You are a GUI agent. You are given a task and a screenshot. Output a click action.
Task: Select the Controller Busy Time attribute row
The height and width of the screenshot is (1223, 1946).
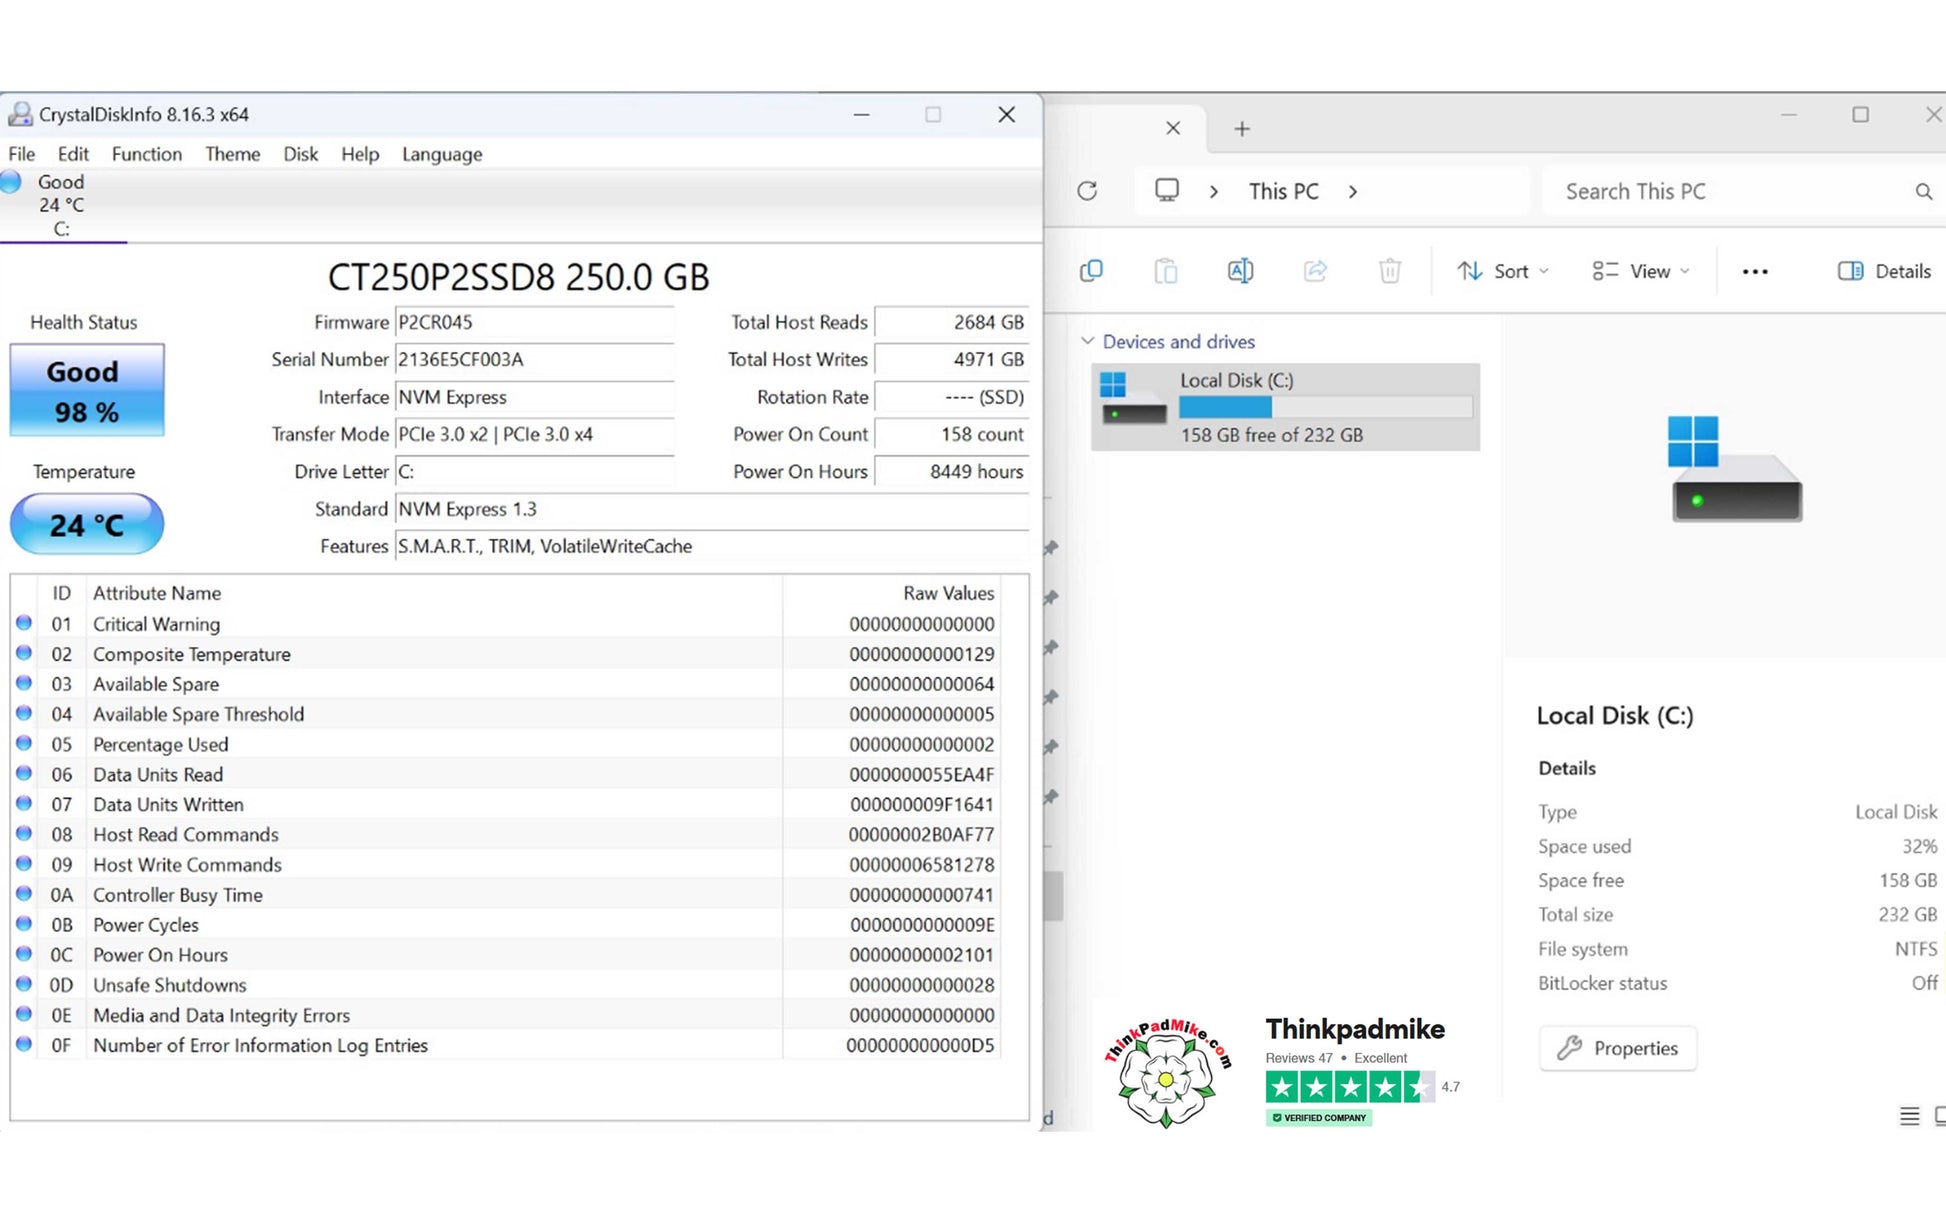[x=507, y=895]
